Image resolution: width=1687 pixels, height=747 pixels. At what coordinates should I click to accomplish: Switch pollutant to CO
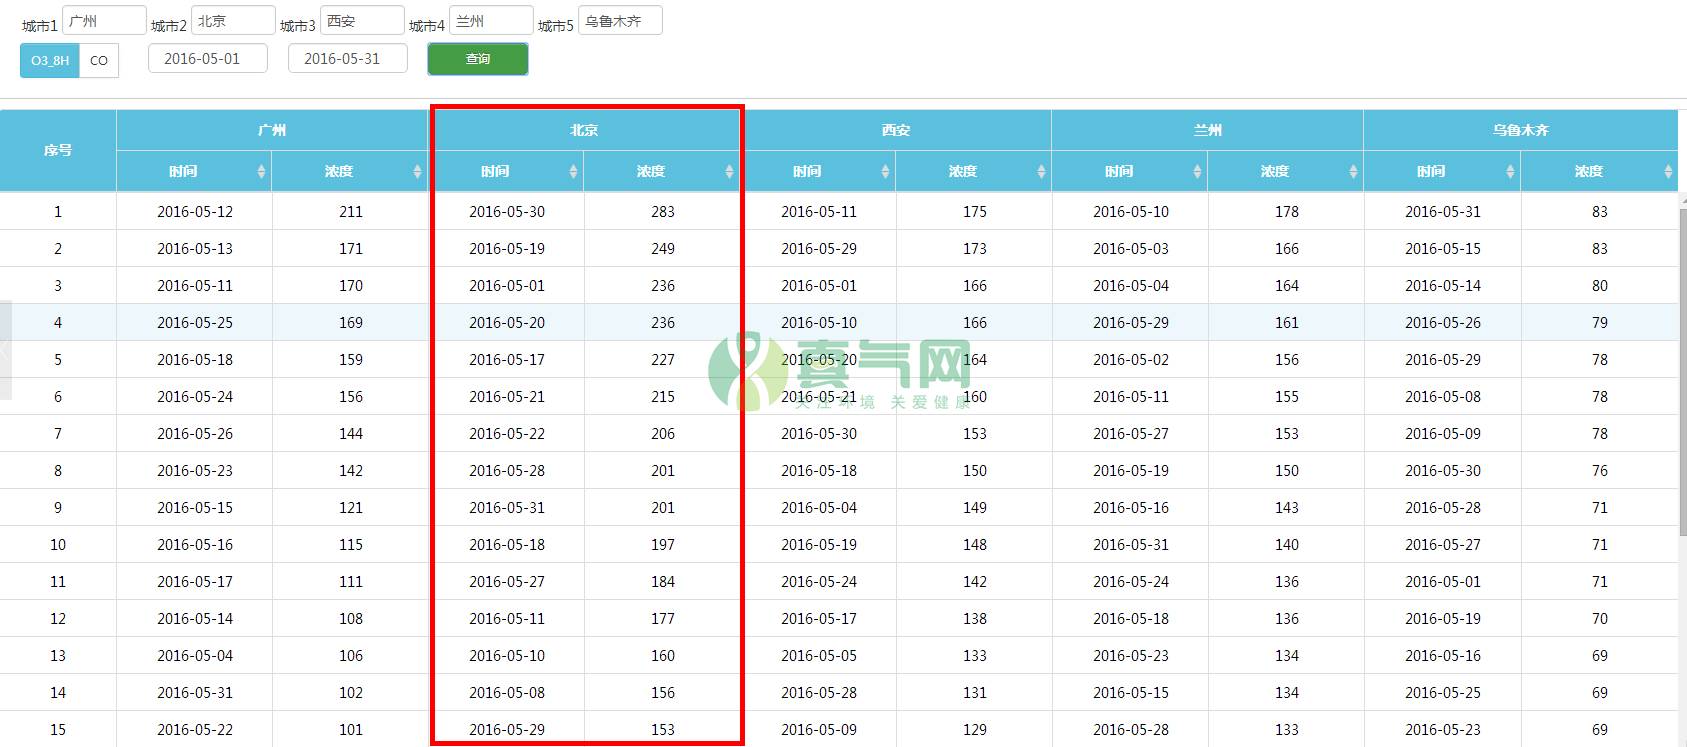pos(99,60)
